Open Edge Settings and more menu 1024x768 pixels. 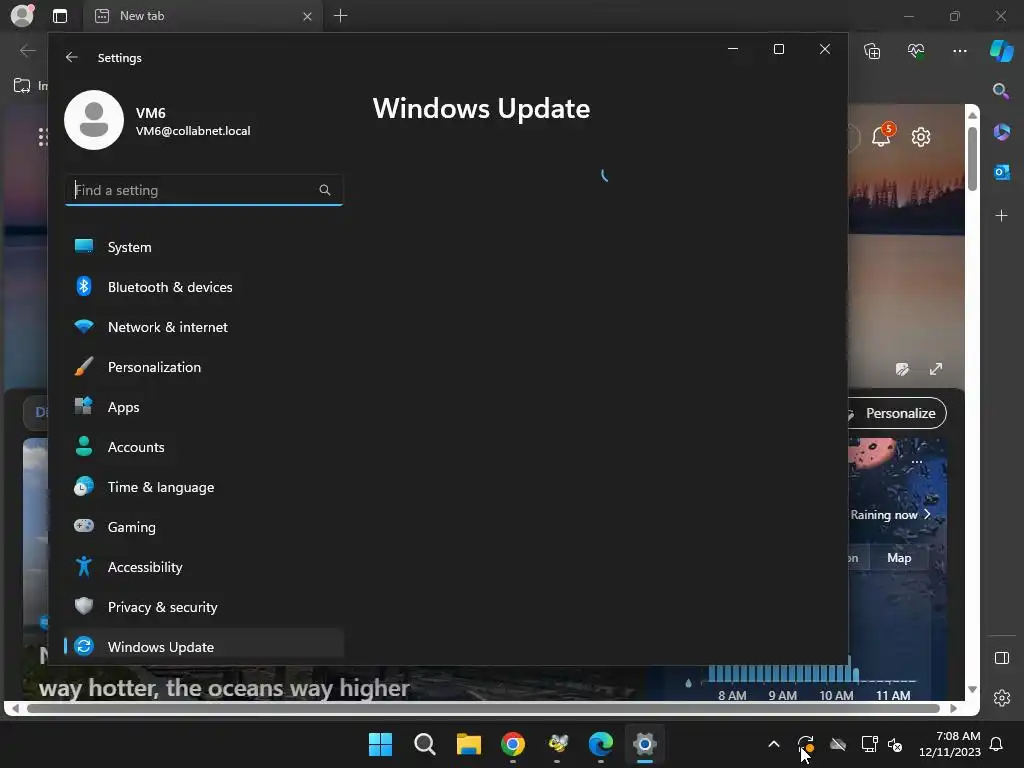(x=959, y=51)
